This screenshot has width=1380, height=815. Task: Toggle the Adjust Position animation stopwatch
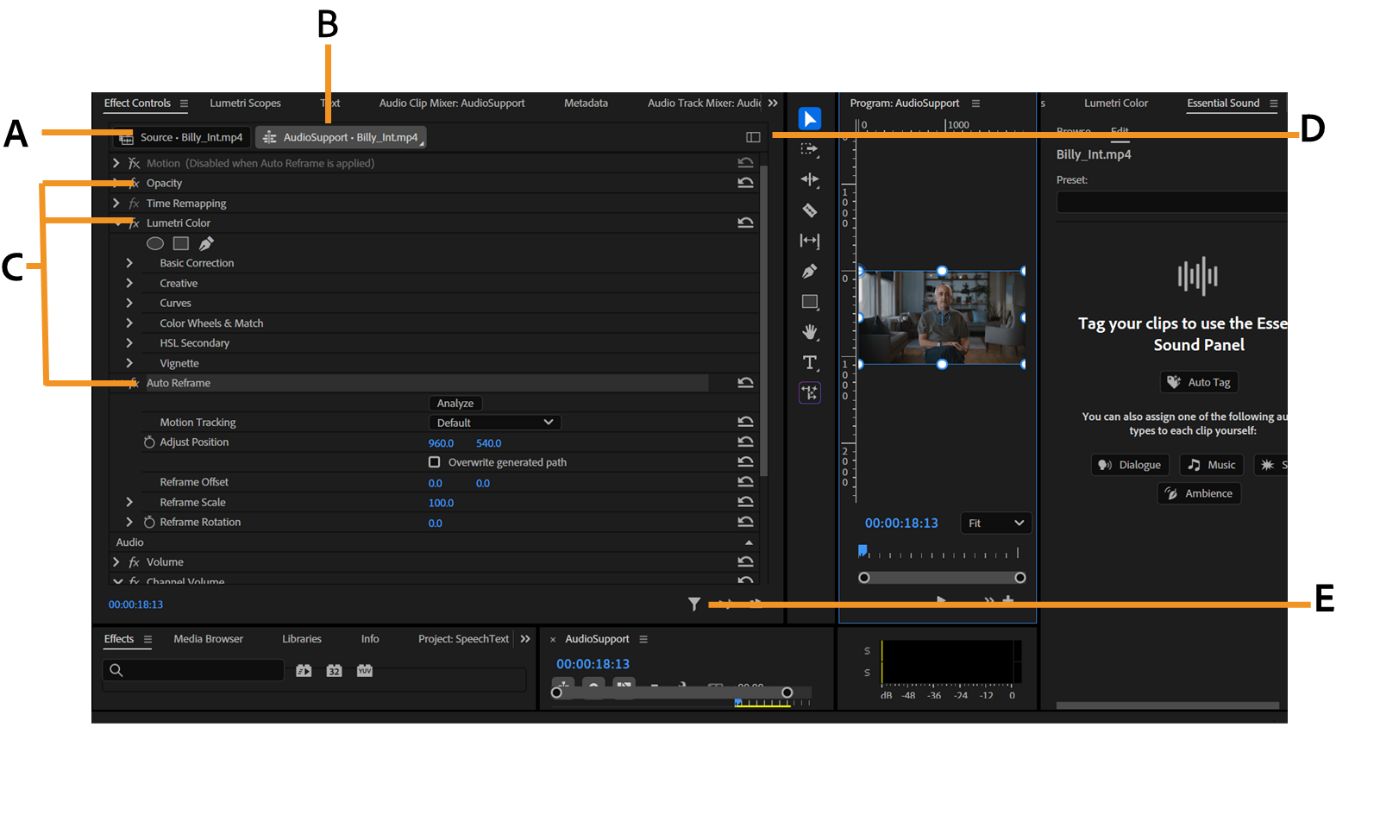pyautogui.click(x=150, y=442)
